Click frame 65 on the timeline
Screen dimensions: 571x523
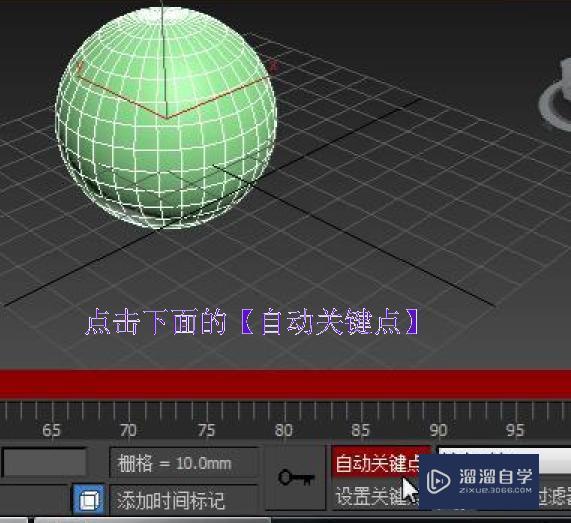(x=51, y=430)
